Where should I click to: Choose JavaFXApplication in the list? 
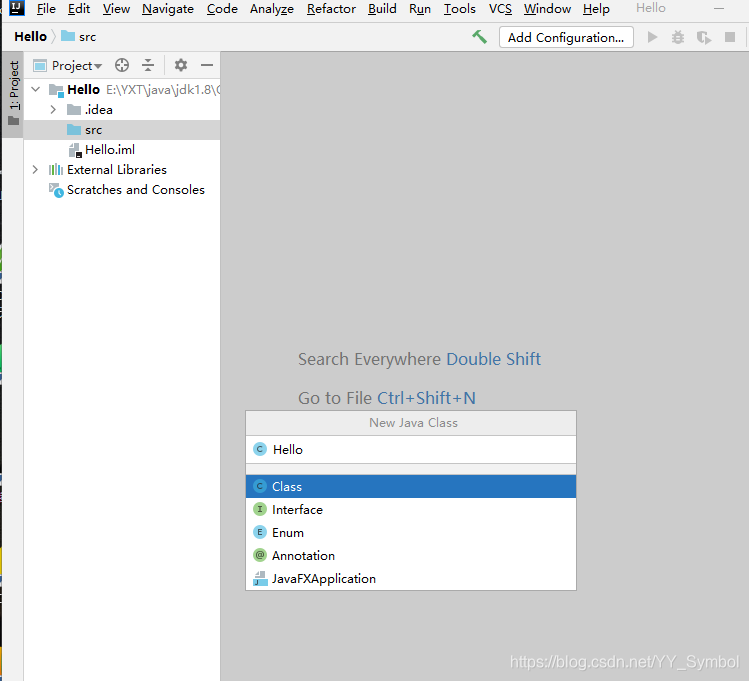click(x=411, y=578)
